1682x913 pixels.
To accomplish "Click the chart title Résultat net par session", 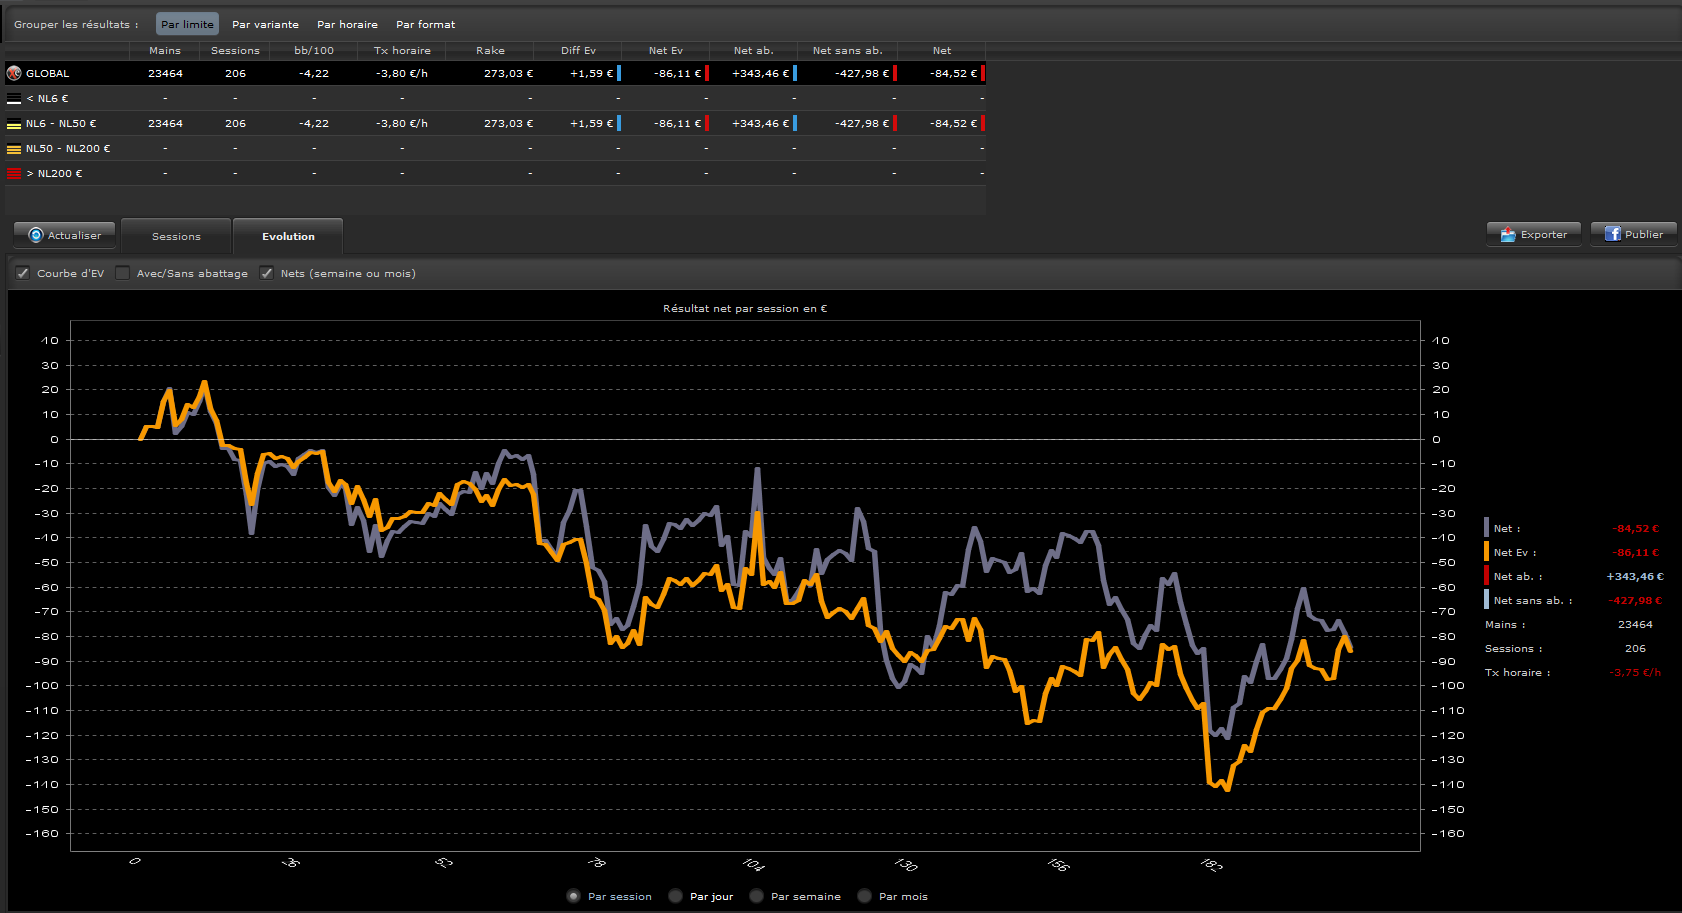I will click(745, 309).
